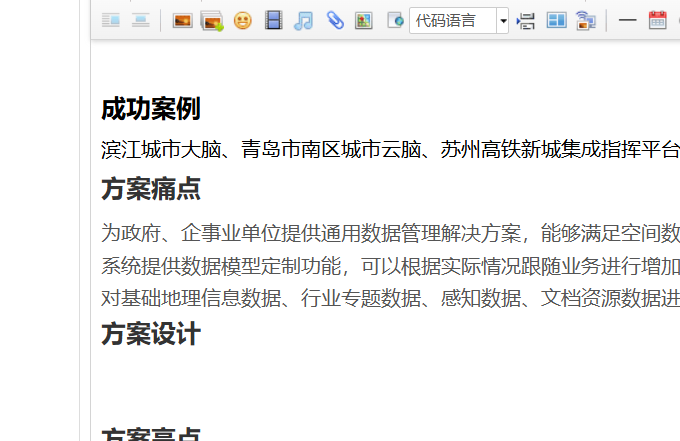
Task: Insert a video using the film icon
Action: pos(273,20)
